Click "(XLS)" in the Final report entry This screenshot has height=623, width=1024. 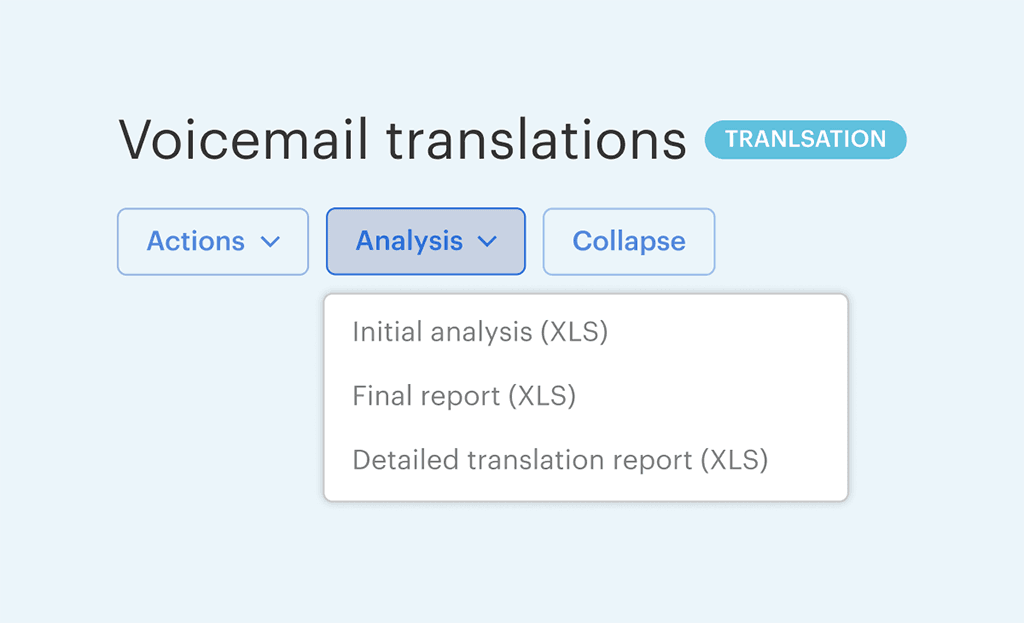542,396
